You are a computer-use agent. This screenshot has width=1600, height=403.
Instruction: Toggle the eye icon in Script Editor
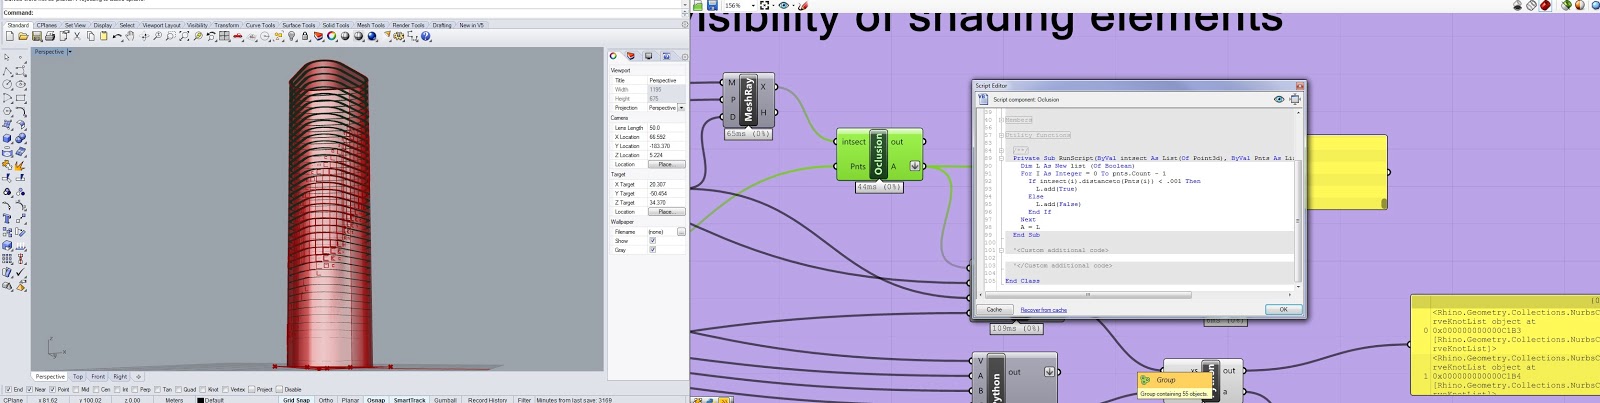[x=1279, y=99]
